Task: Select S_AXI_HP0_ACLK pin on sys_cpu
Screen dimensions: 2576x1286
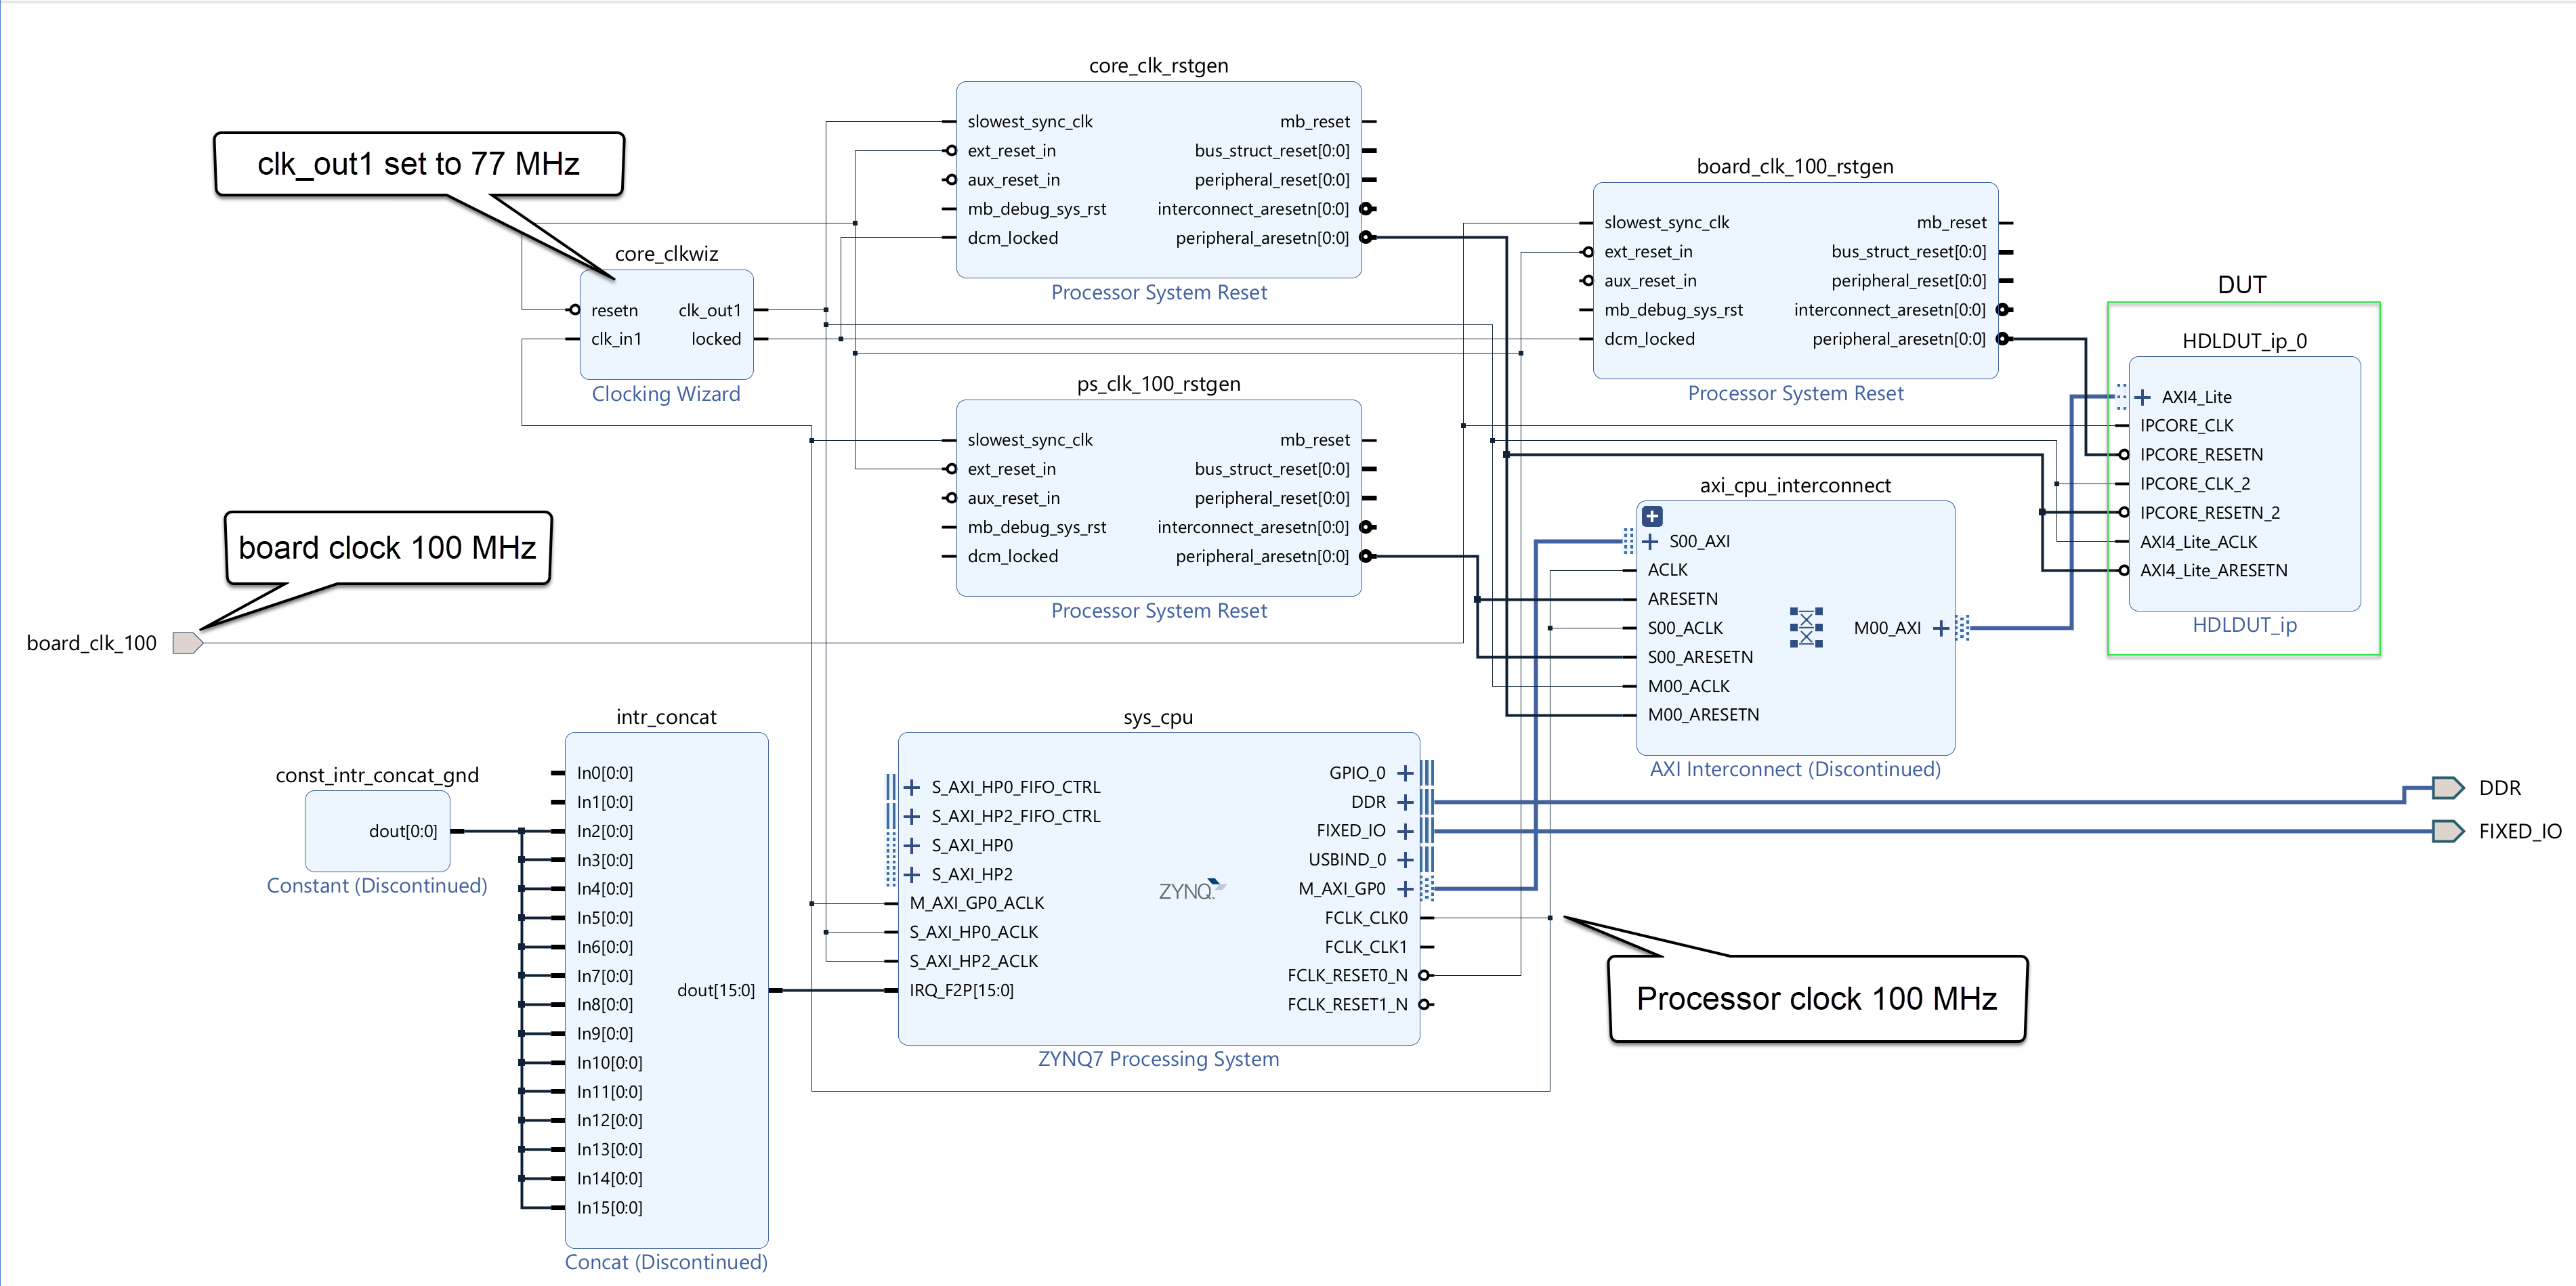Action: 973,932
